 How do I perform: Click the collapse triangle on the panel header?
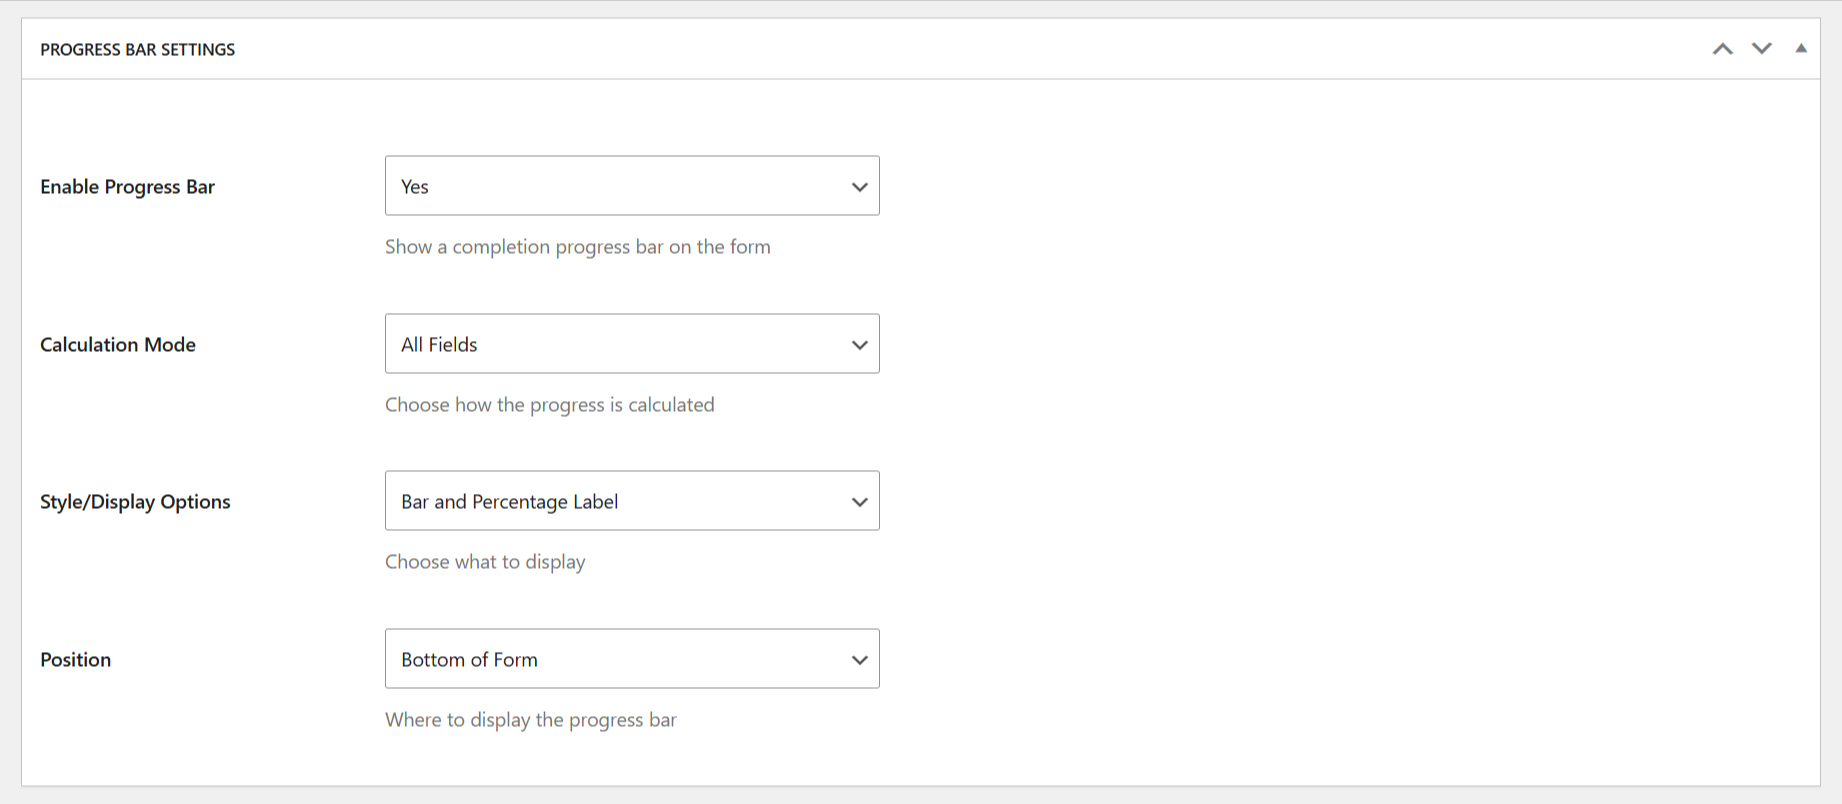1802,47
